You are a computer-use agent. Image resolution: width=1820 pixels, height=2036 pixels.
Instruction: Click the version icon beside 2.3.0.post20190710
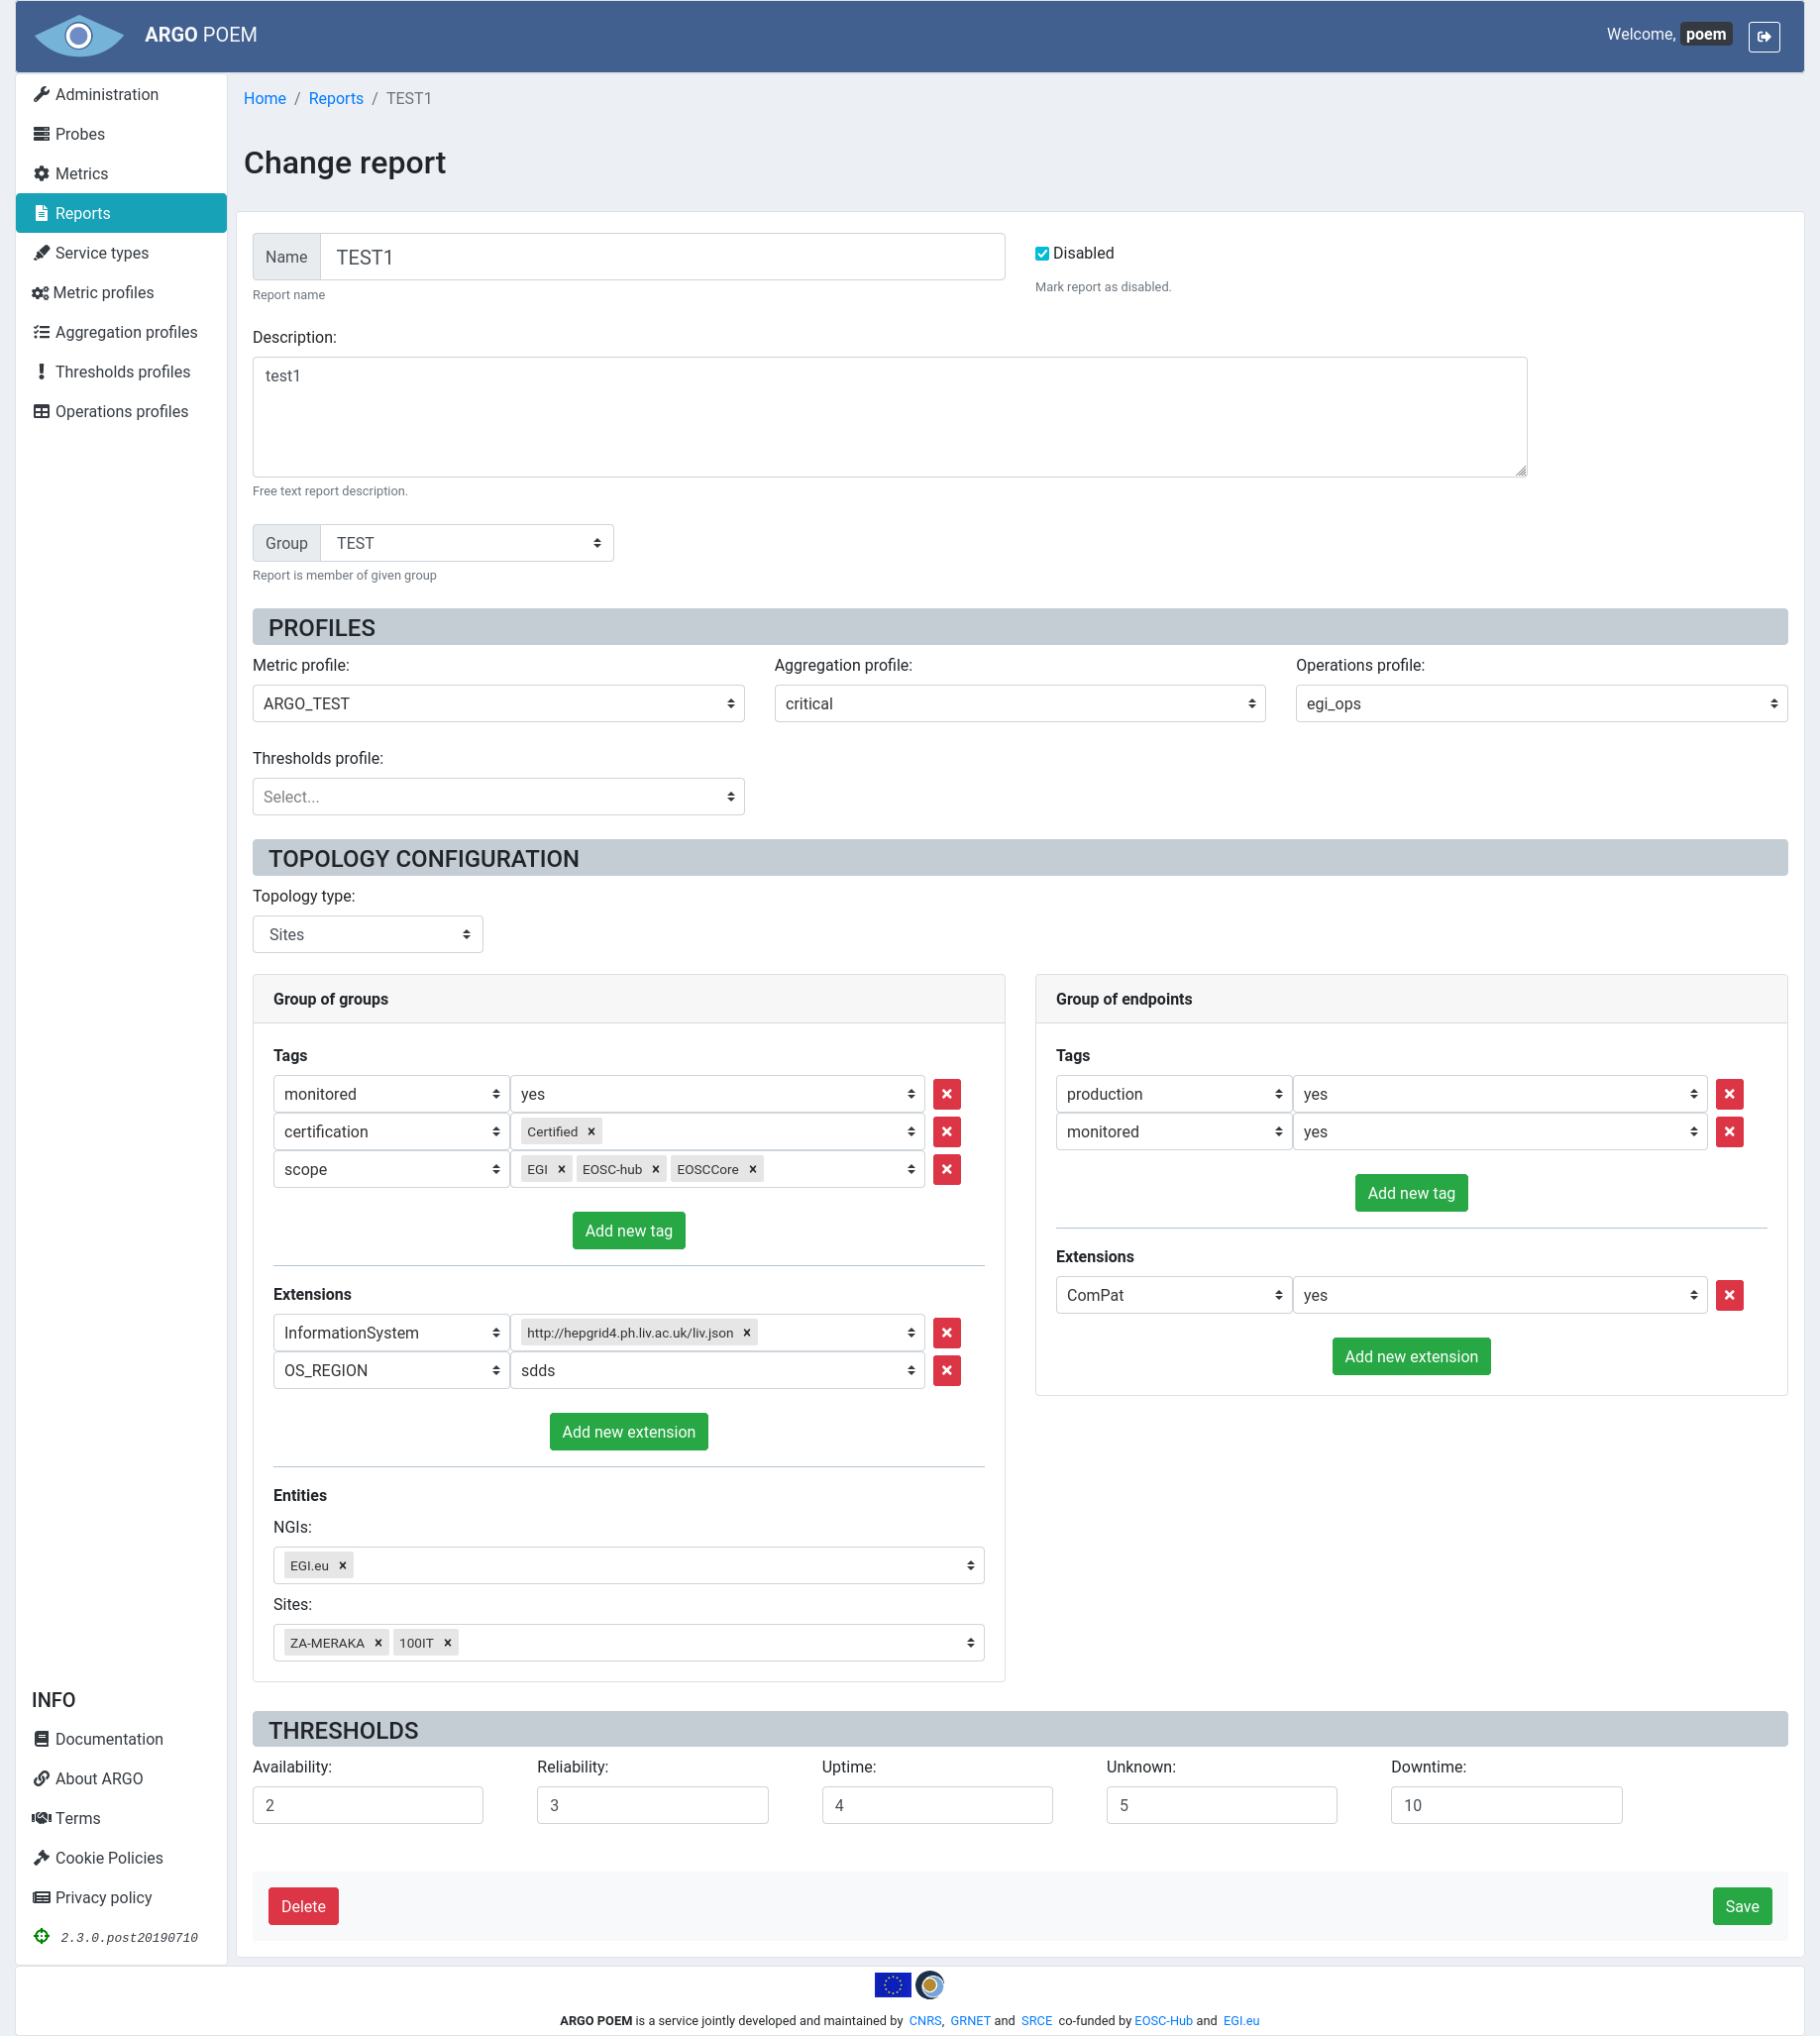pyautogui.click(x=41, y=1937)
